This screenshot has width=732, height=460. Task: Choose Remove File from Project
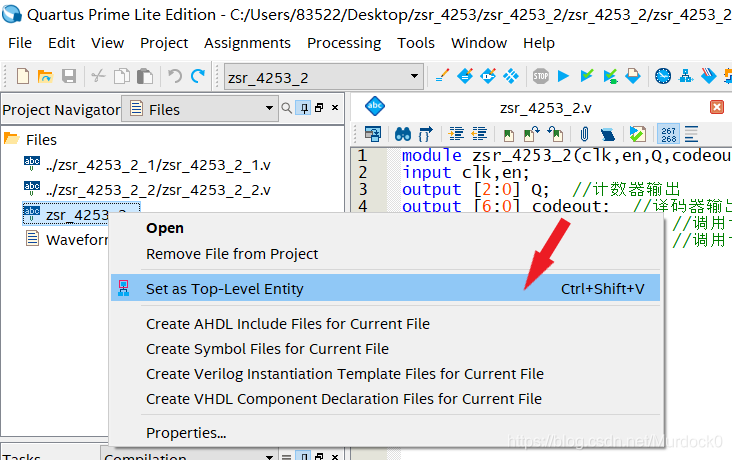[385, 254]
